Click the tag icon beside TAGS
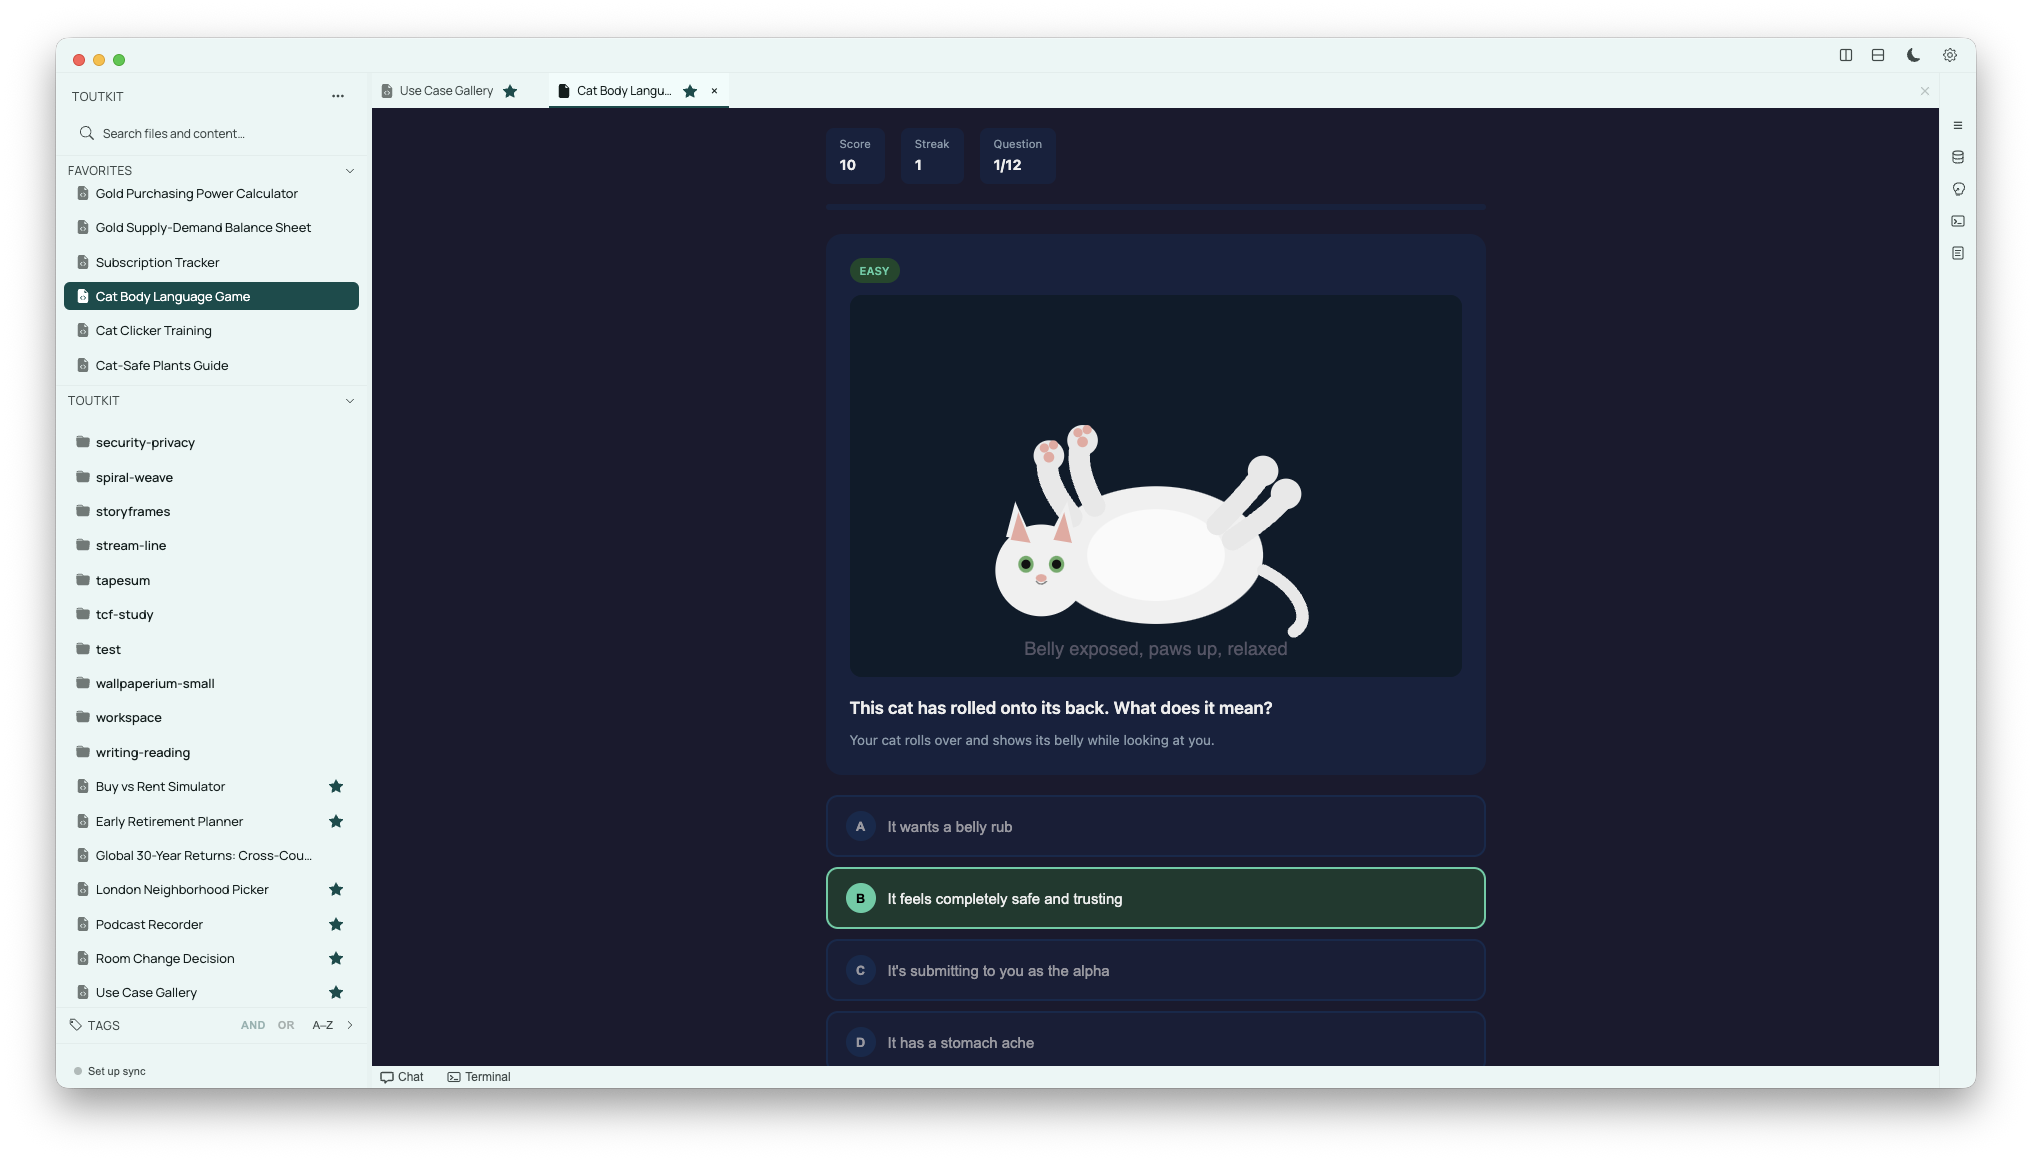Image resolution: width=2032 pixels, height=1162 pixels. 76,1025
